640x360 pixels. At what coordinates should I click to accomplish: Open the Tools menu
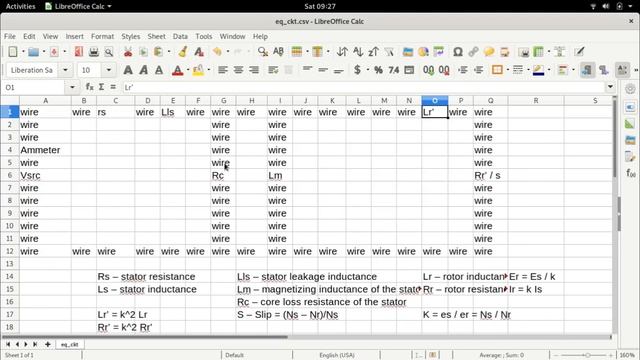tap(204, 36)
